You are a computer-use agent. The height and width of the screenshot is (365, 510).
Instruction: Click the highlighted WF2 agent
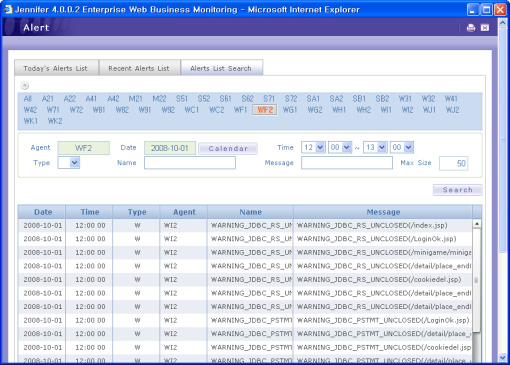coord(265,110)
